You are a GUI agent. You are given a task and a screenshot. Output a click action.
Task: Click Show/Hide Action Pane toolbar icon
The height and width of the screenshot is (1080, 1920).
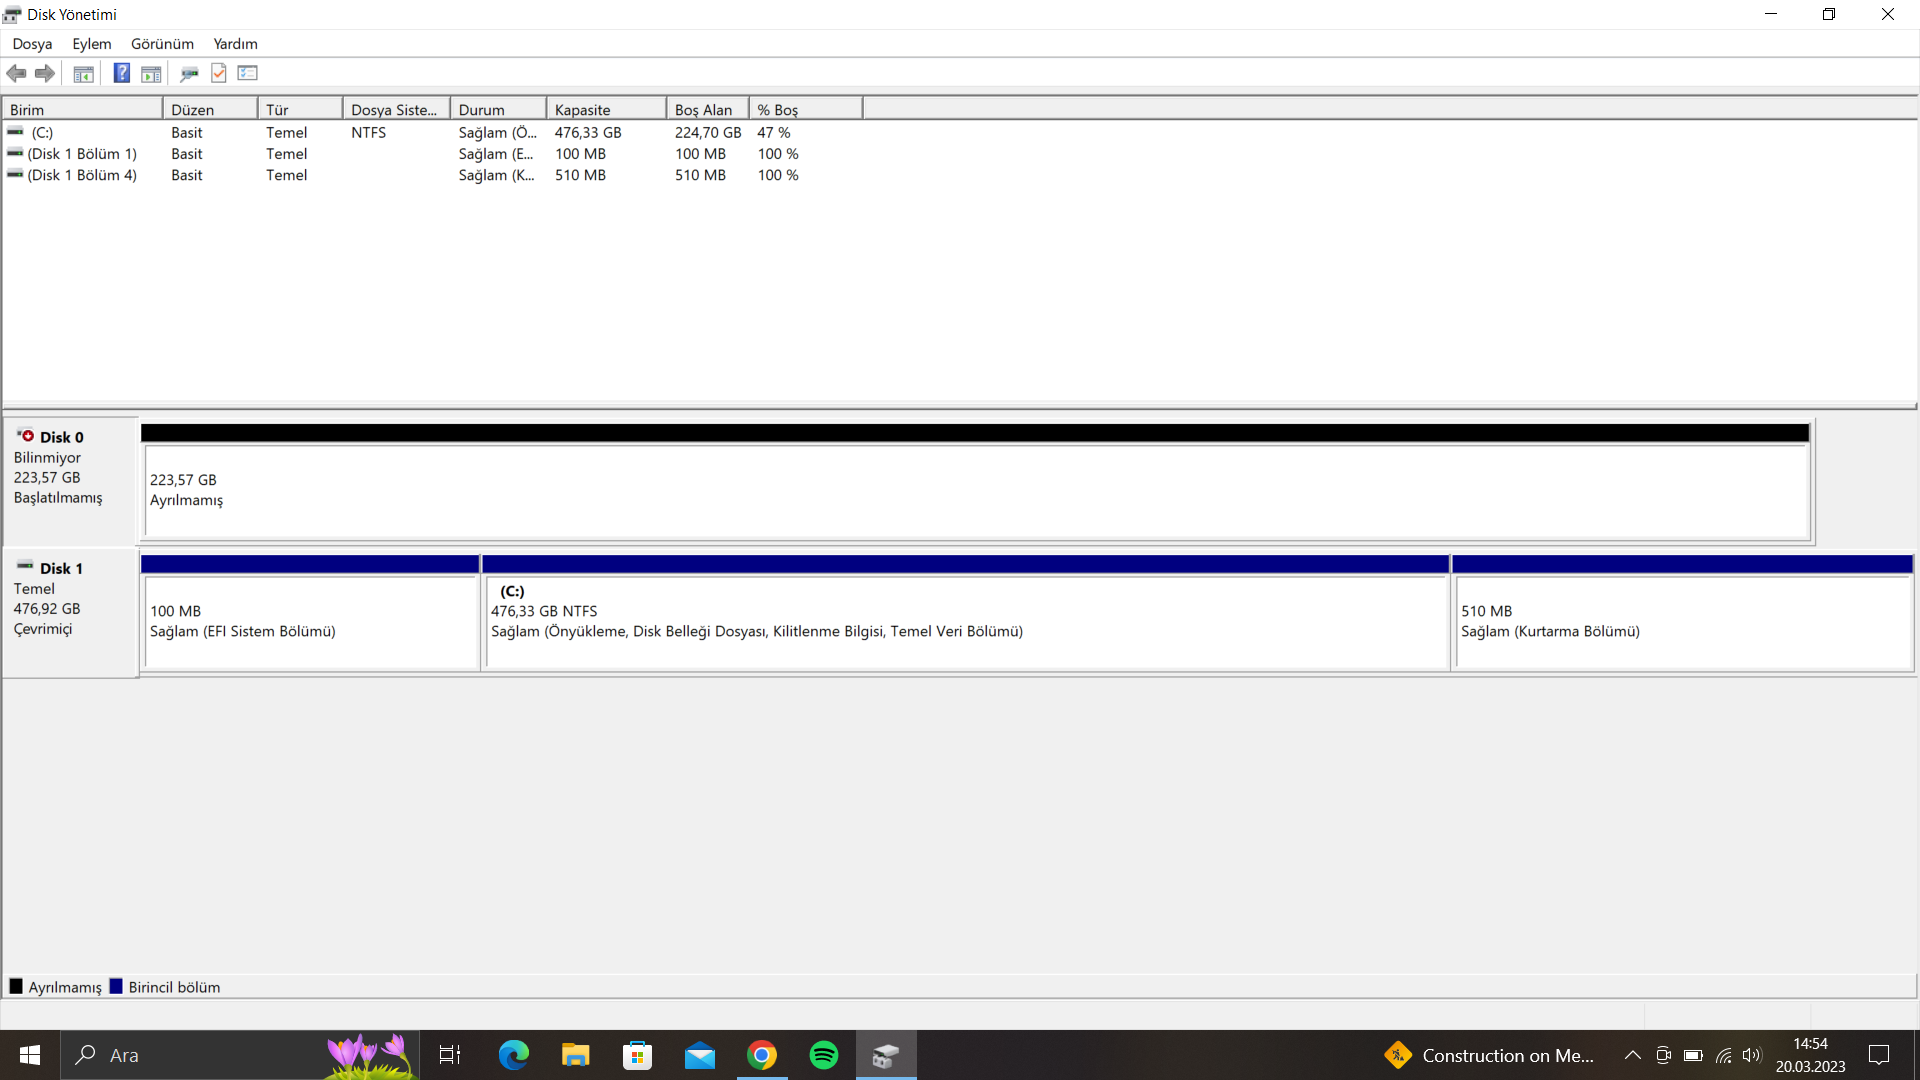click(x=151, y=73)
